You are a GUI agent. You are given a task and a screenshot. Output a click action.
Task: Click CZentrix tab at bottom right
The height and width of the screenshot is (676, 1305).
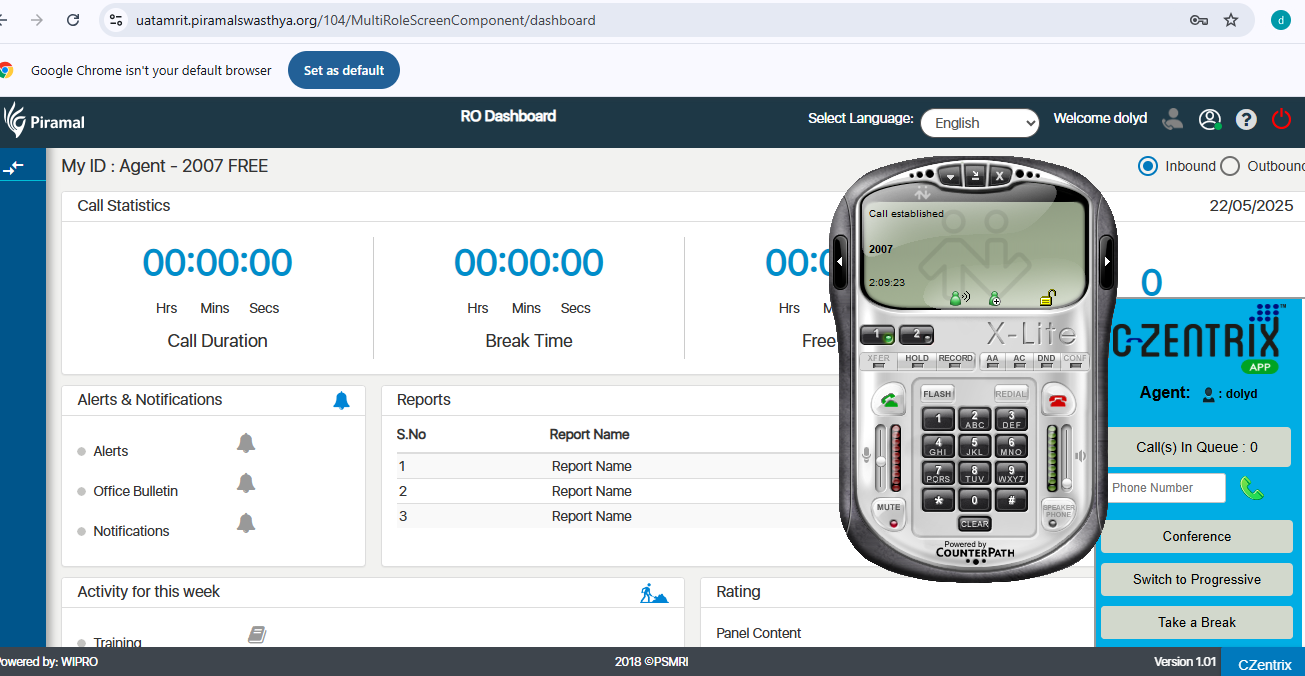coord(1264,663)
